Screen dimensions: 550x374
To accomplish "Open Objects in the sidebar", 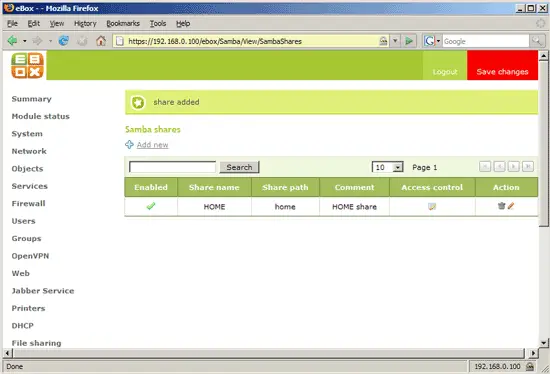I will point(27,169).
